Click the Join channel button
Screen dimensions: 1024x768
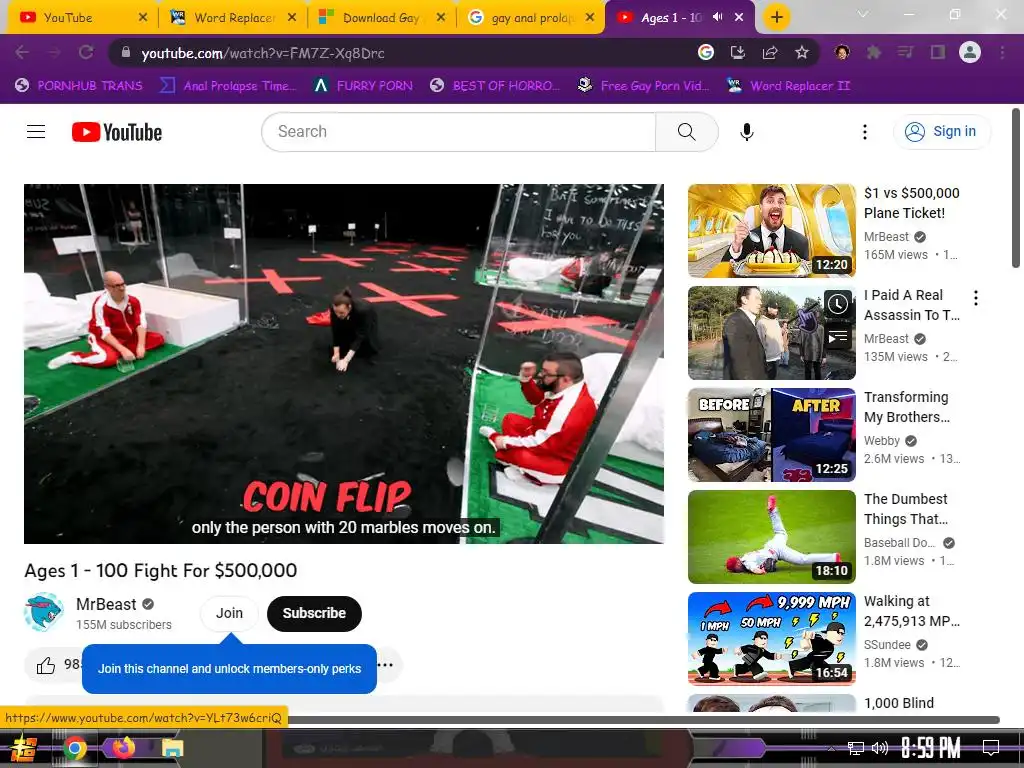(229, 613)
